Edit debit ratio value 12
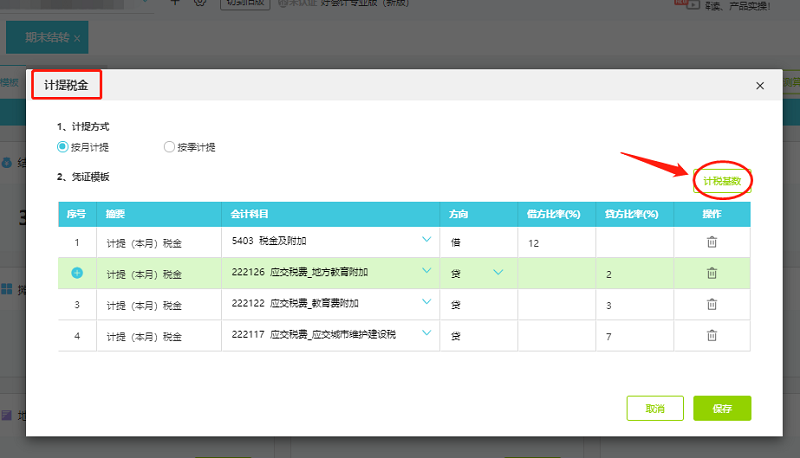The image size is (800, 458). tap(557, 243)
